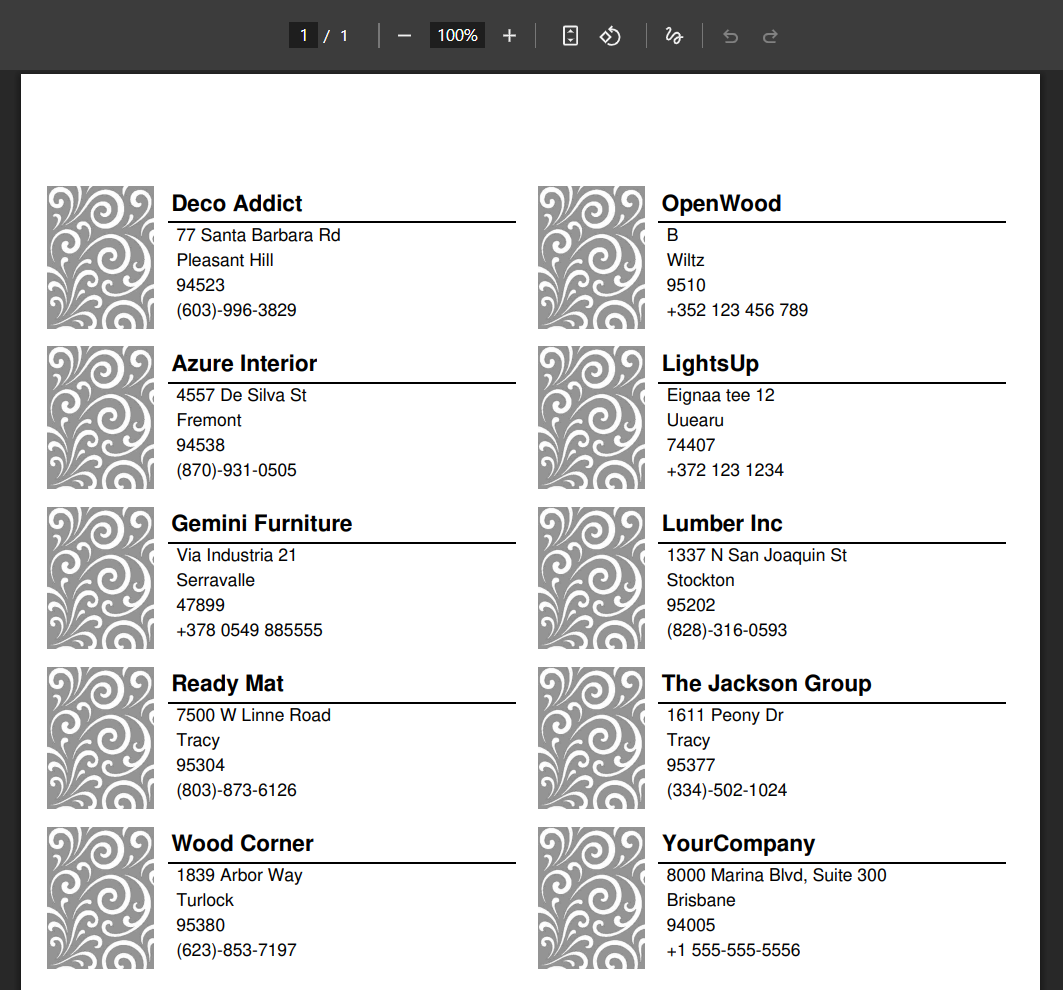Click the zoom out minus button
The width and height of the screenshot is (1063, 990).
(x=404, y=36)
